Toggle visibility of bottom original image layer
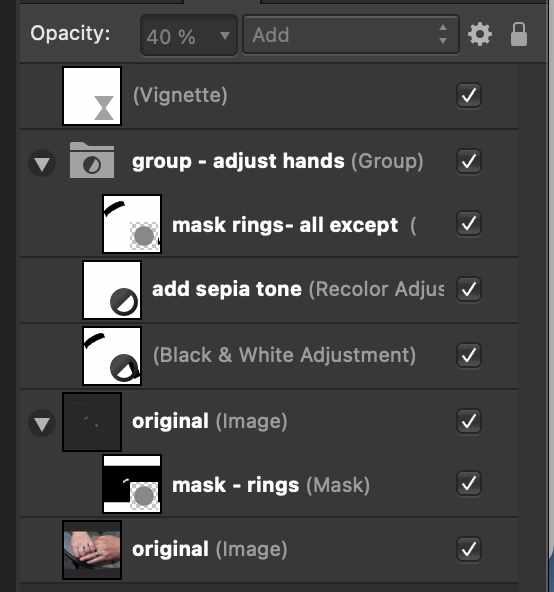Image resolution: width=554 pixels, height=592 pixels. point(468,549)
